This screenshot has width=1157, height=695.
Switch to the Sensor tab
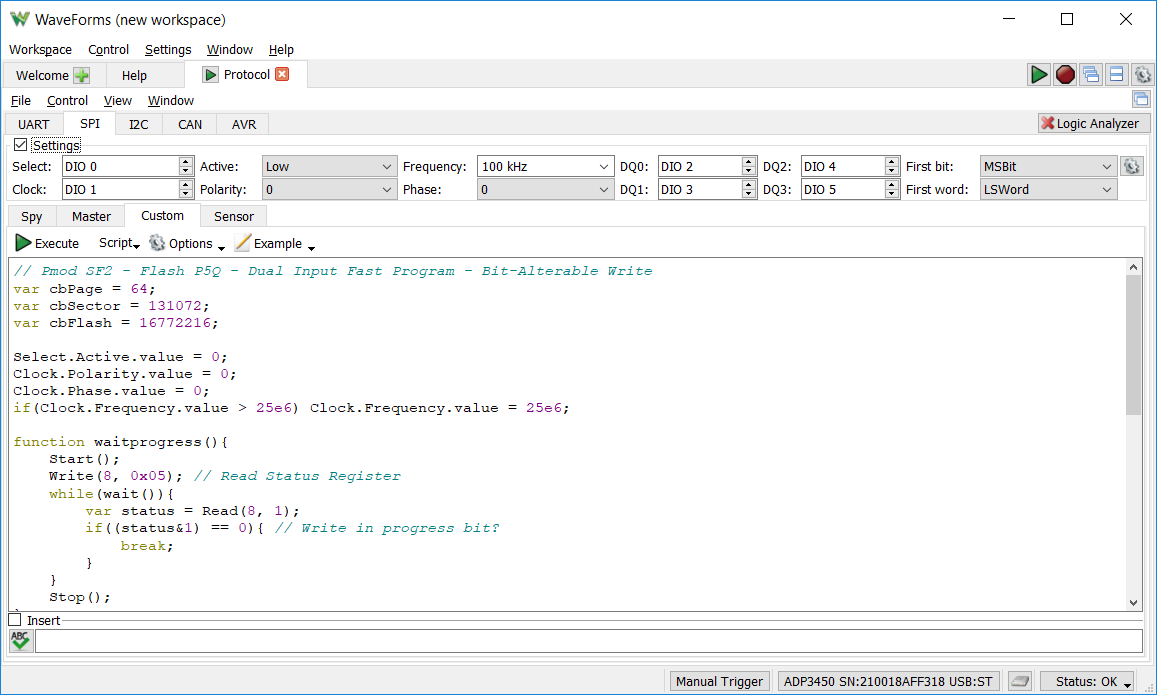(x=234, y=216)
